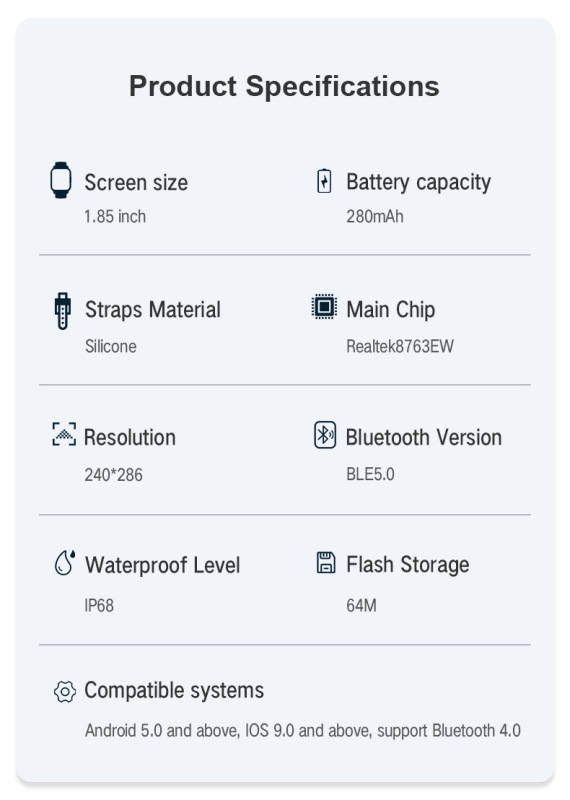The image size is (570, 800).
Task: Click the 240*286 resolution value
Action: [x=113, y=475]
